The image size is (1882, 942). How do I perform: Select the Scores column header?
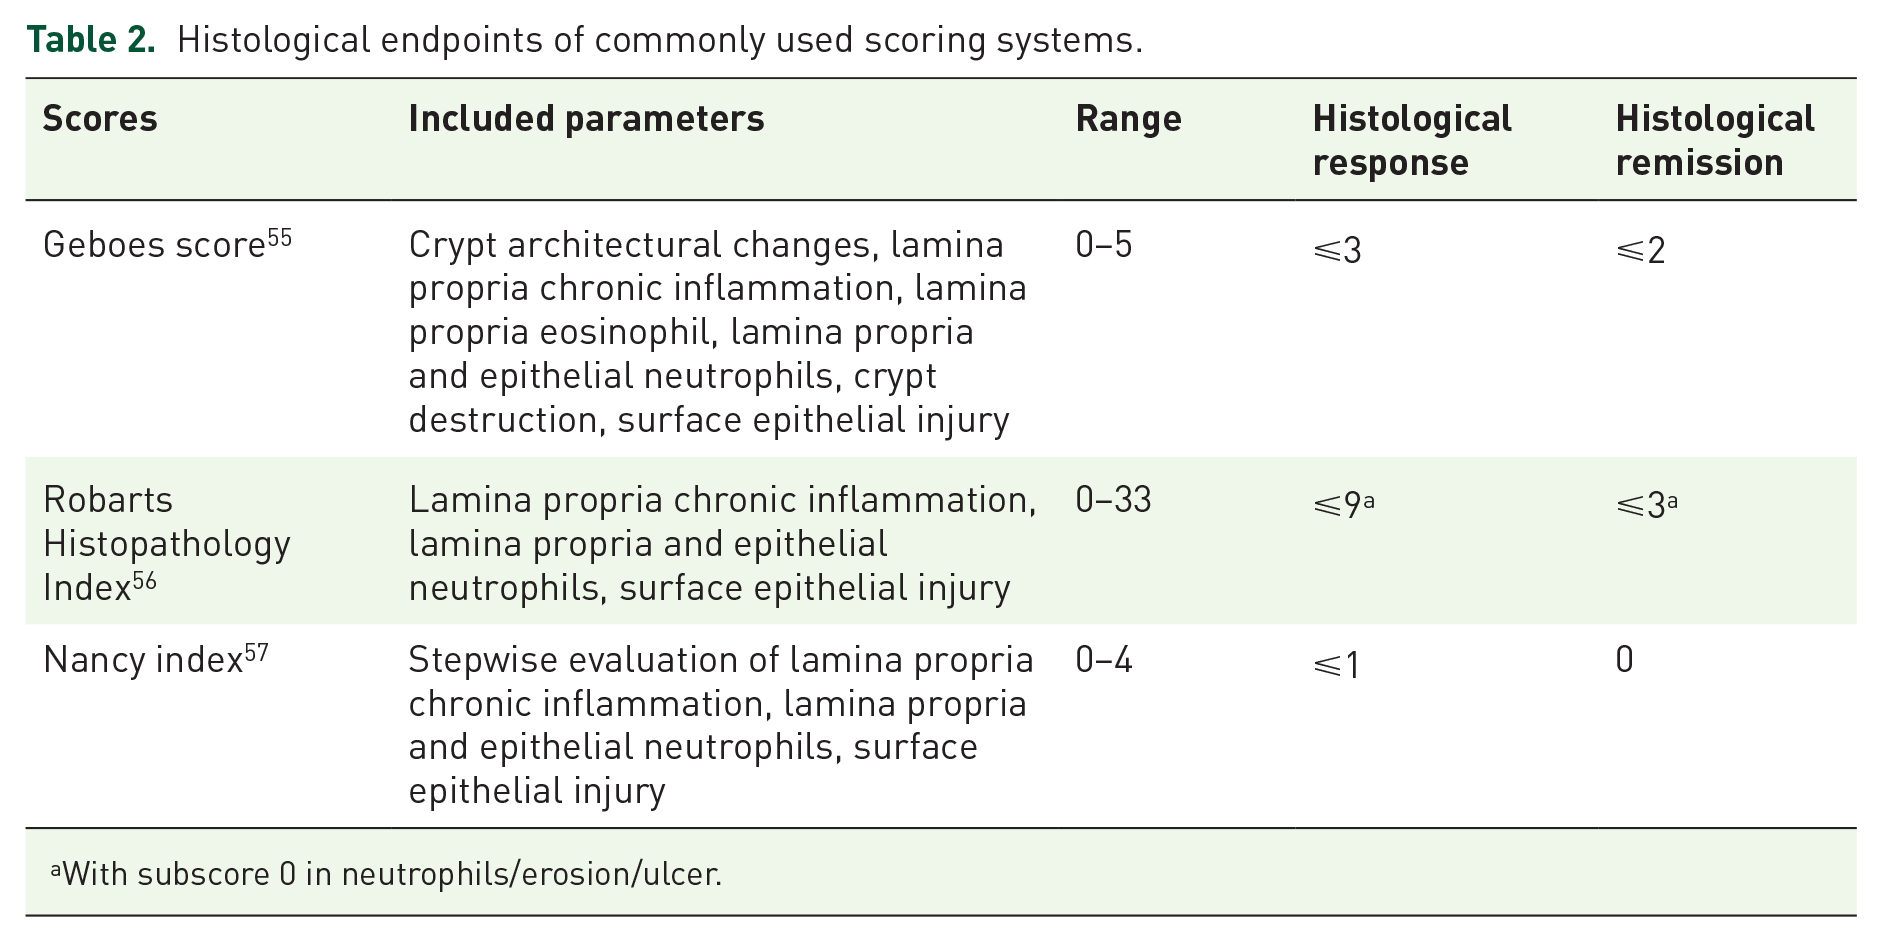100,119
